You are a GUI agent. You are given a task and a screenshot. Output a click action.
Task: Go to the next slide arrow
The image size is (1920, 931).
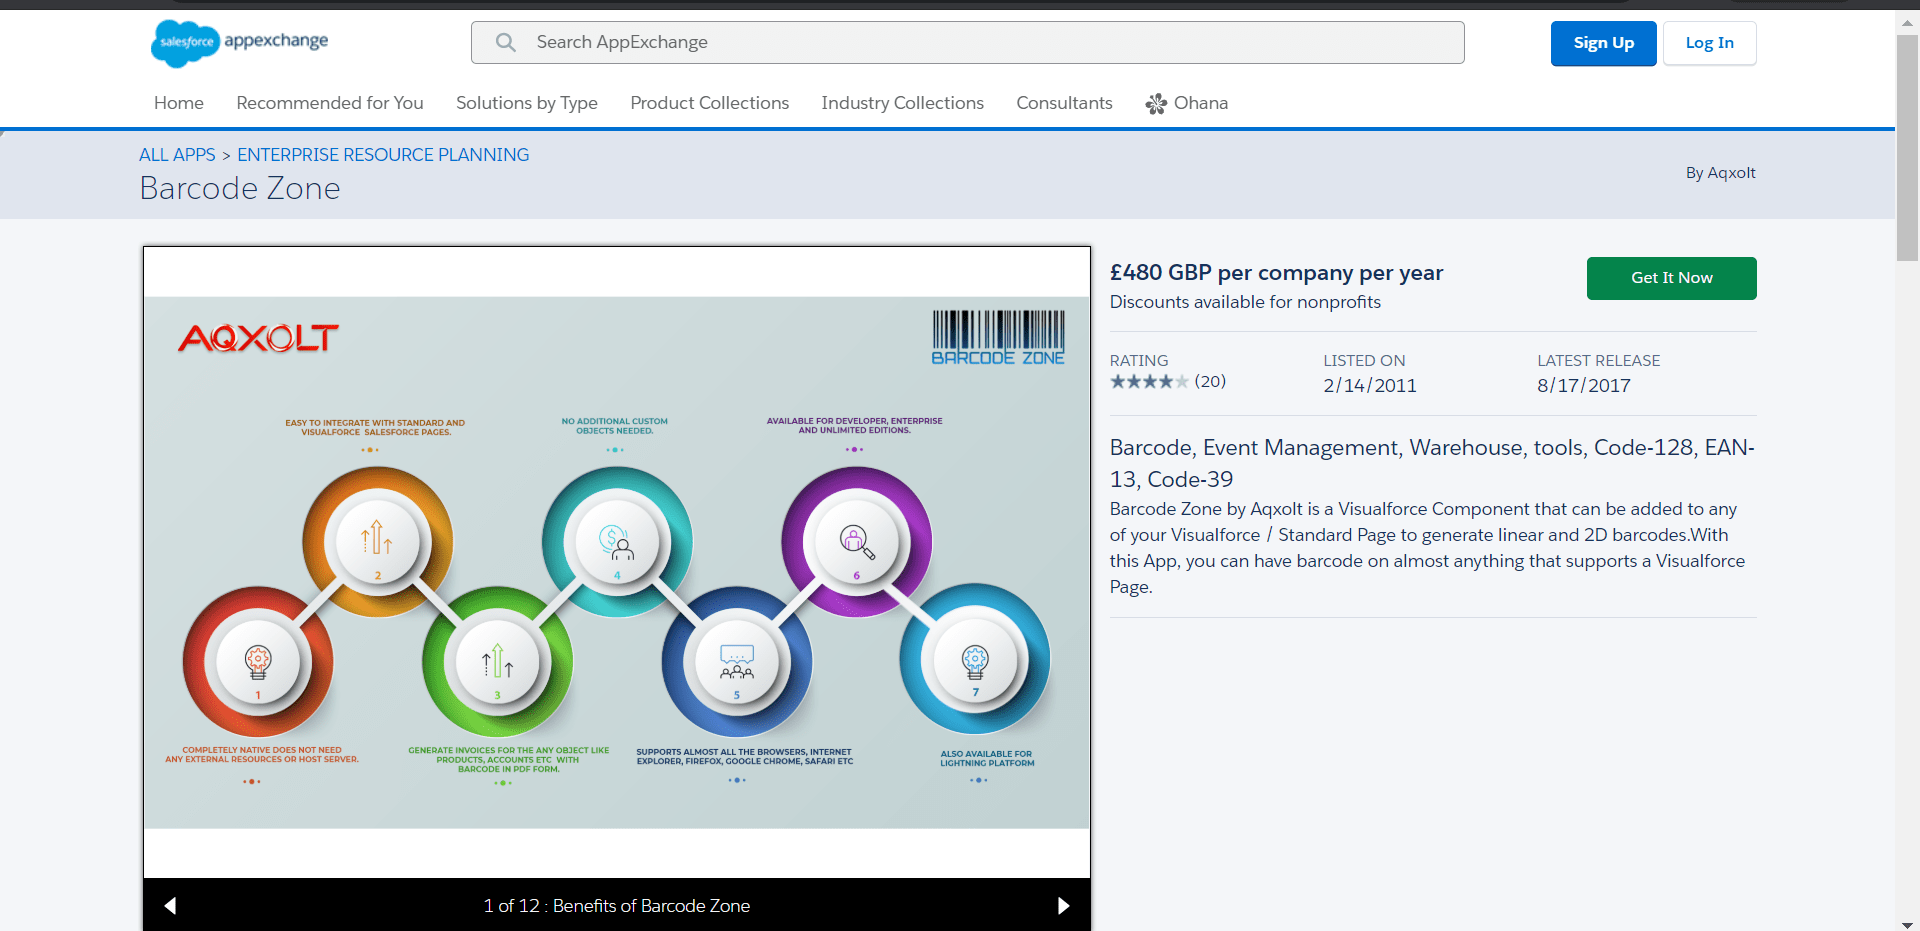click(1063, 906)
